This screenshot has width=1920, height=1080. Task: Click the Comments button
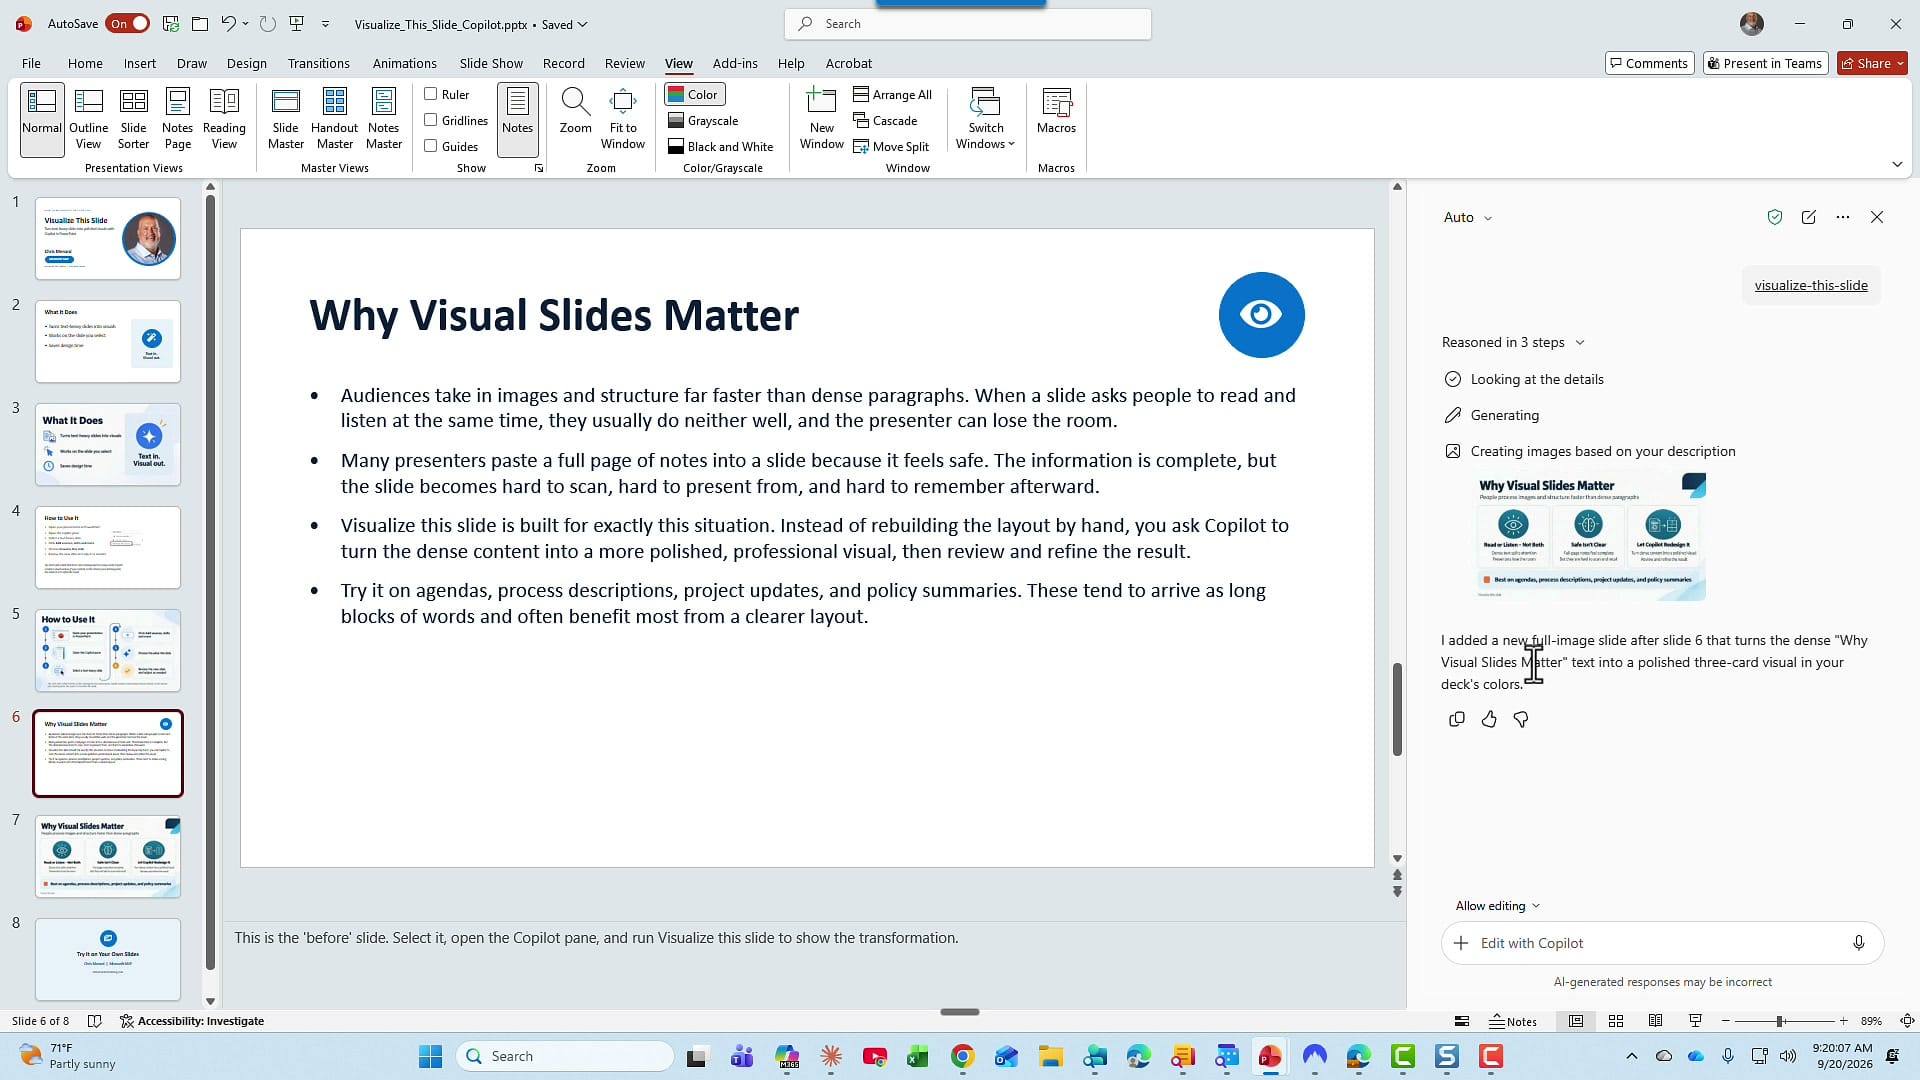click(x=1649, y=63)
